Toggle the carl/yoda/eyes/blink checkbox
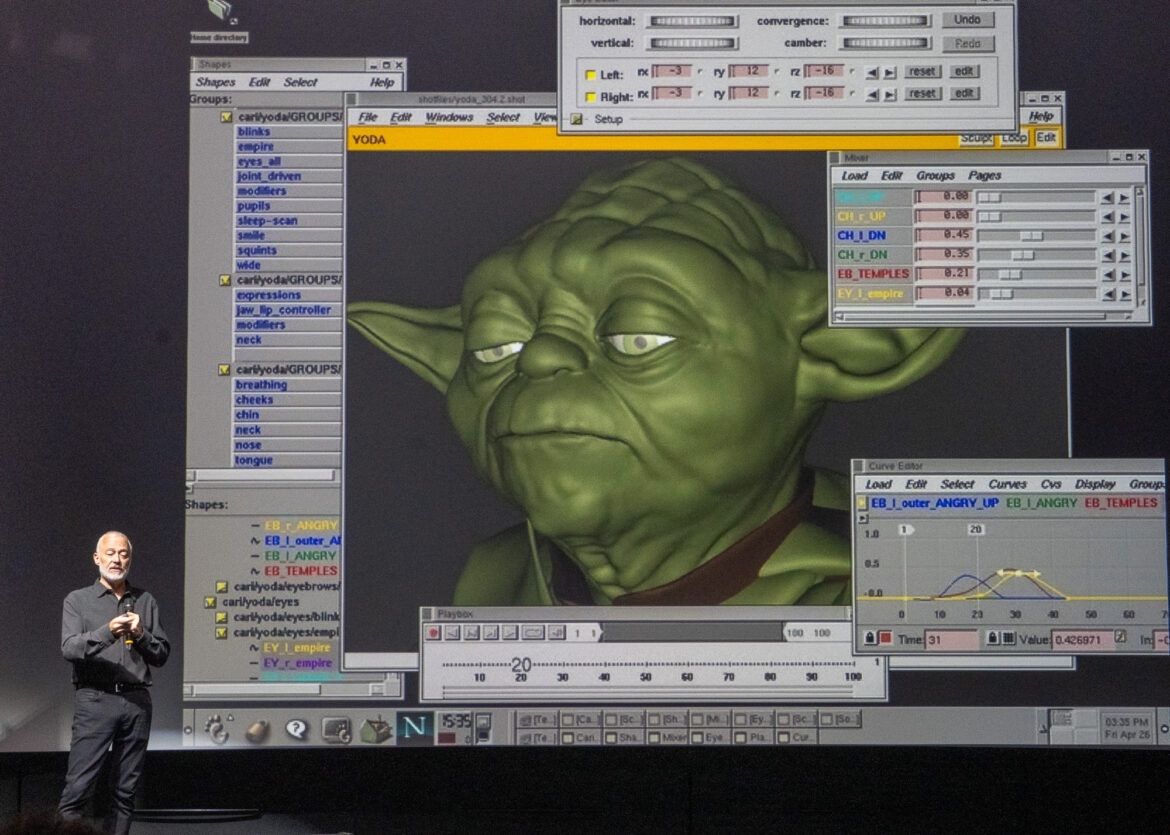The image size is (1170, 835). point(221,617)
